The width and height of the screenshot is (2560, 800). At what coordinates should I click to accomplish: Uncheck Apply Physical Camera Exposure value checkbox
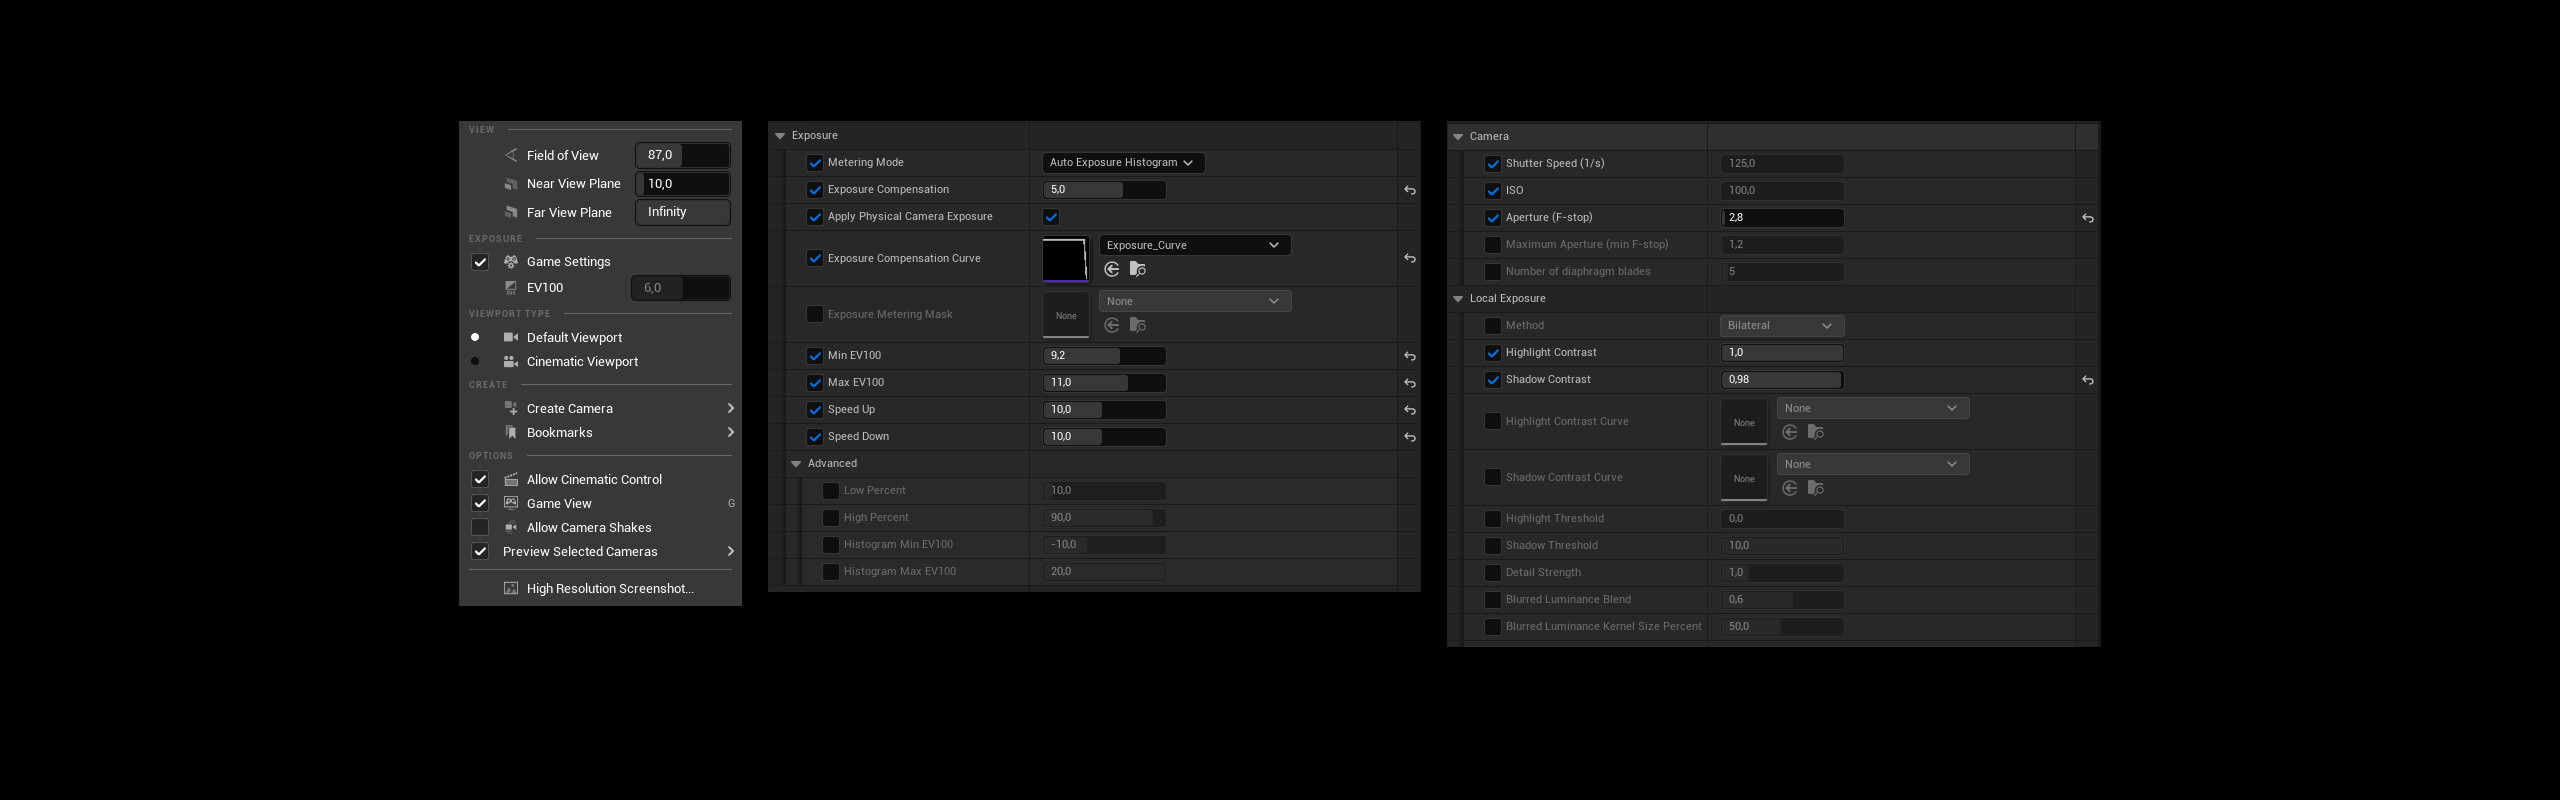tap(1051, 217)
